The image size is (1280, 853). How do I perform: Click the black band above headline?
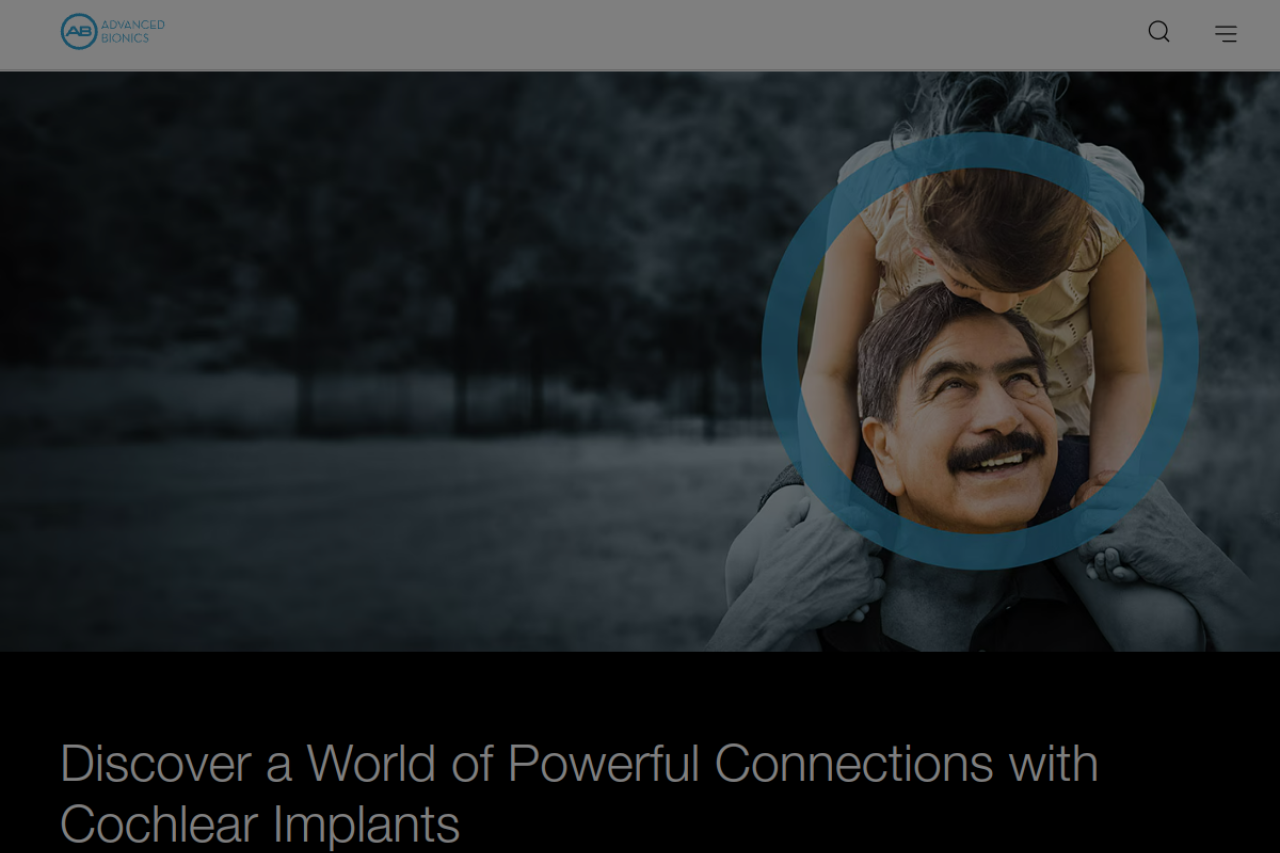tap(640, 690)
